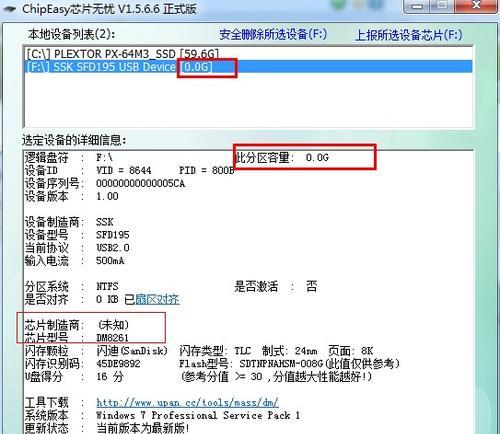Open the 扇区对齐 hyperlink

tap(157, 299)
